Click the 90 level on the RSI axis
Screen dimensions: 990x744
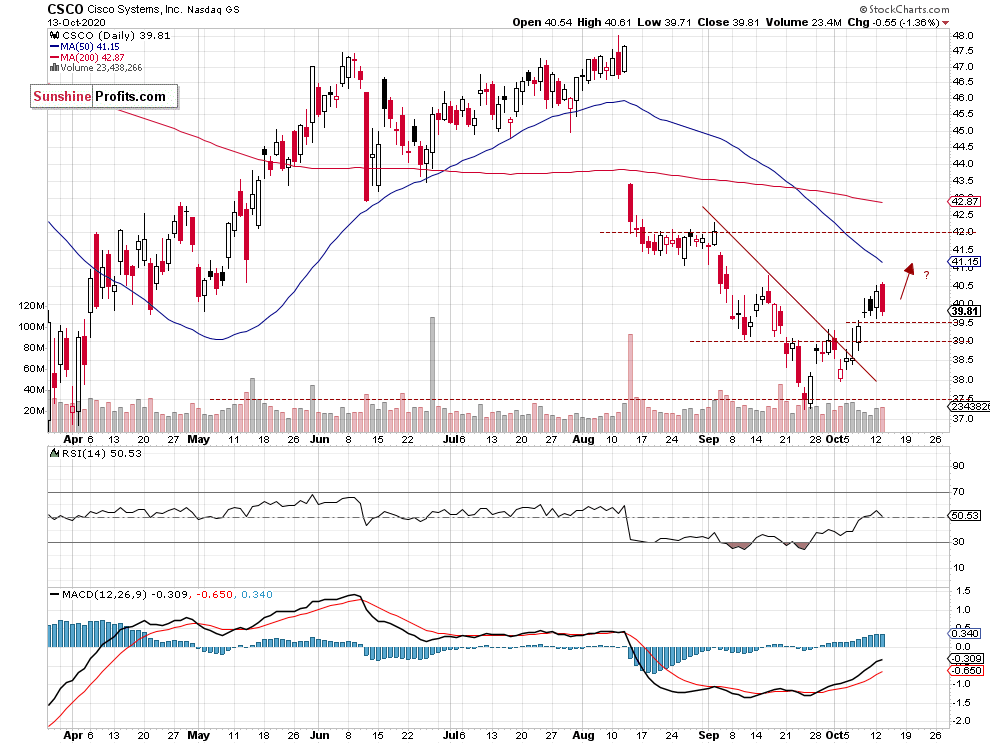click(x=958, y=466)
